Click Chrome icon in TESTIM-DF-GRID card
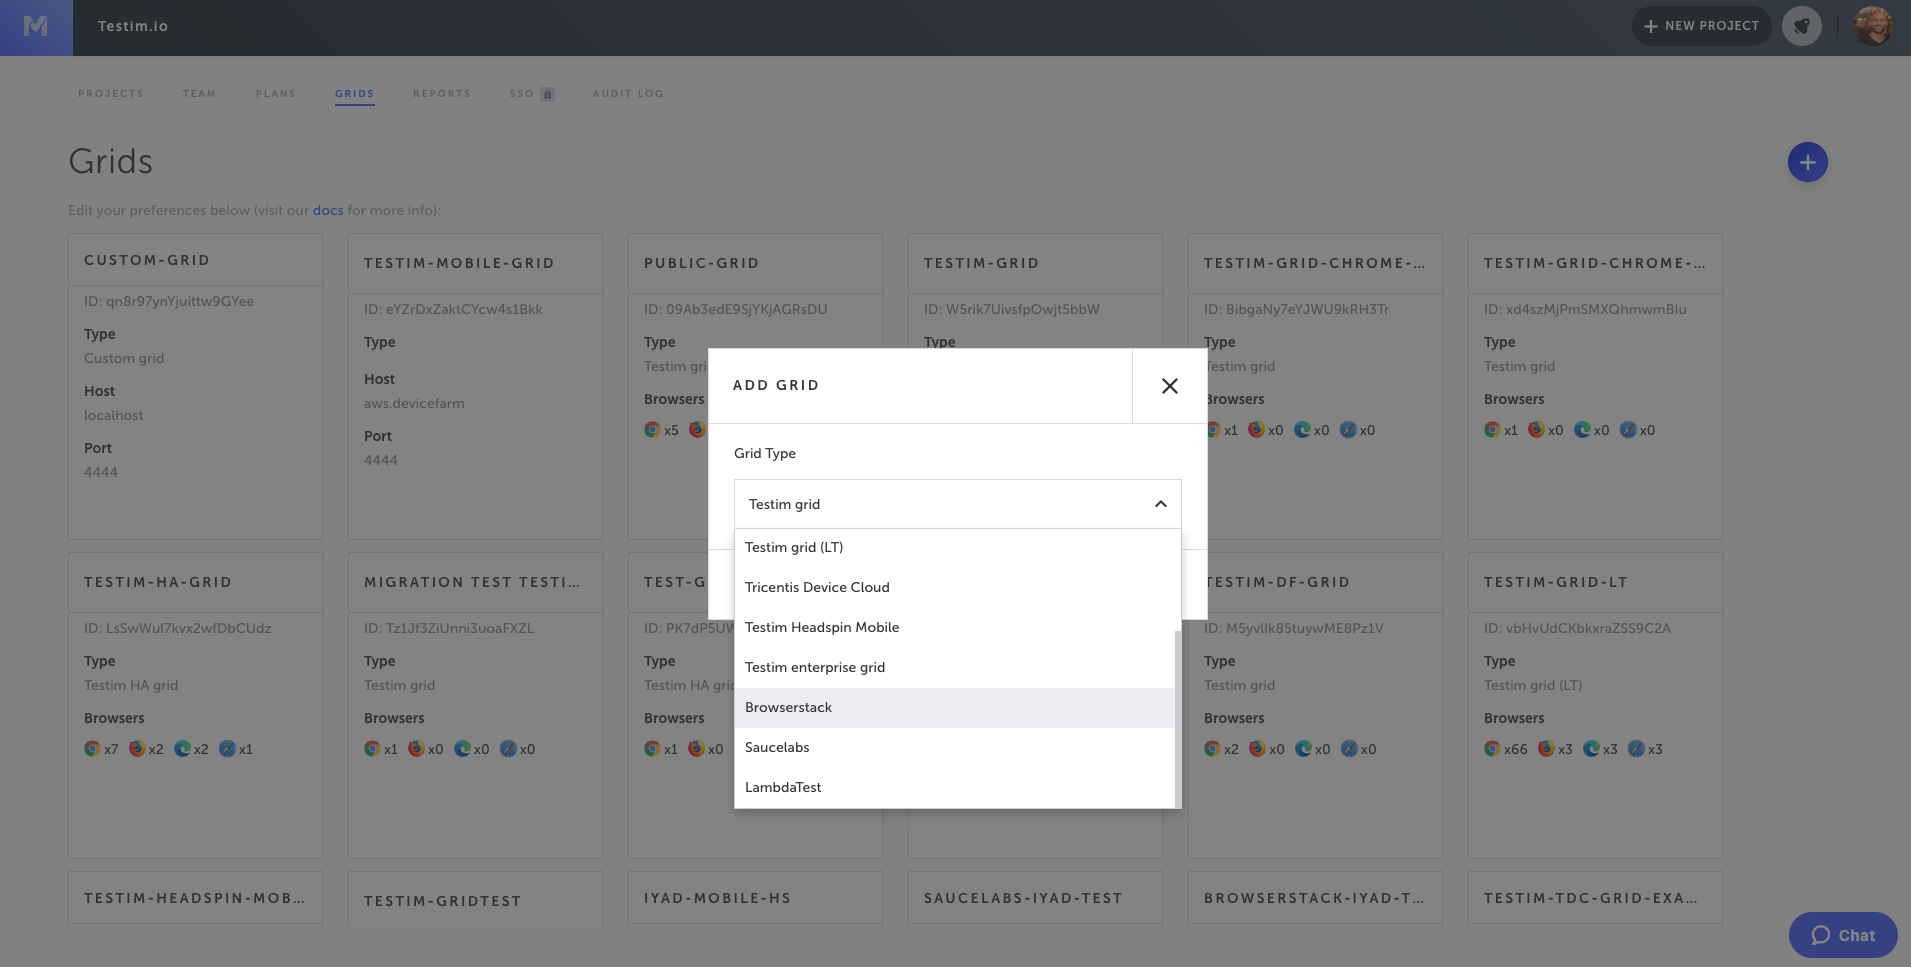1911x967 pixels. click(1212, 748)
